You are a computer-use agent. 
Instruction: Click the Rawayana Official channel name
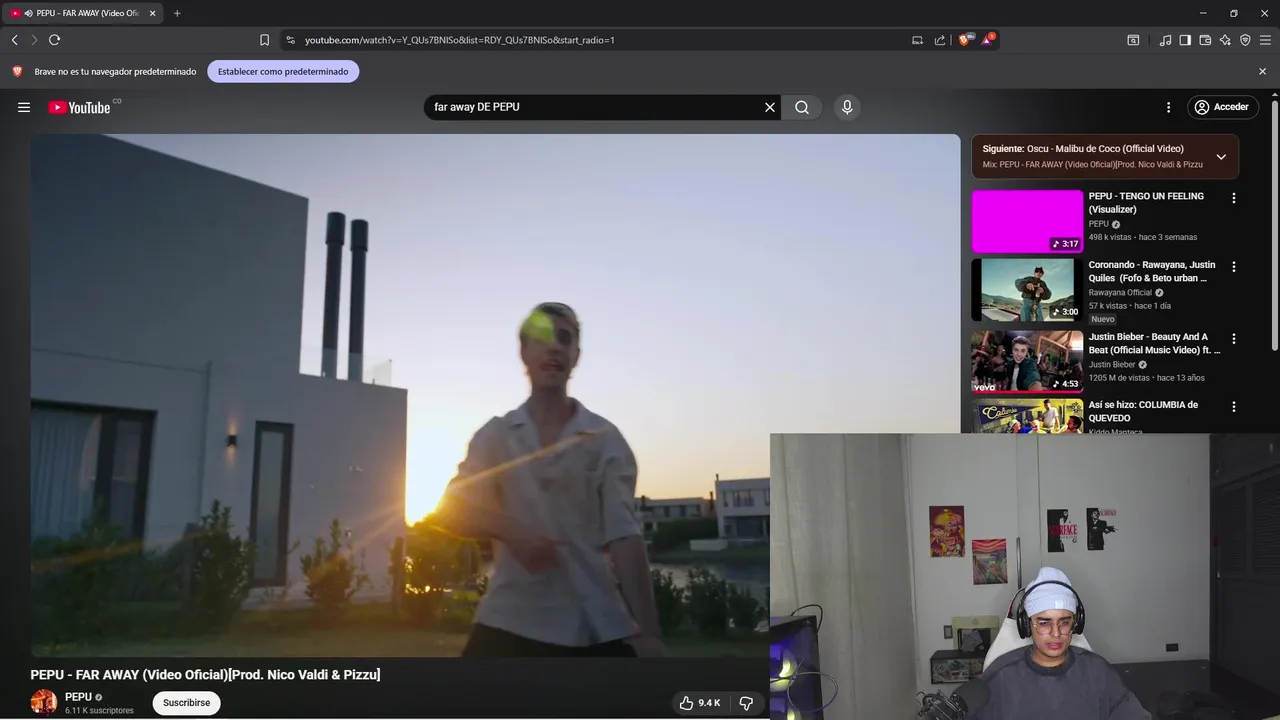[1120, 293]
